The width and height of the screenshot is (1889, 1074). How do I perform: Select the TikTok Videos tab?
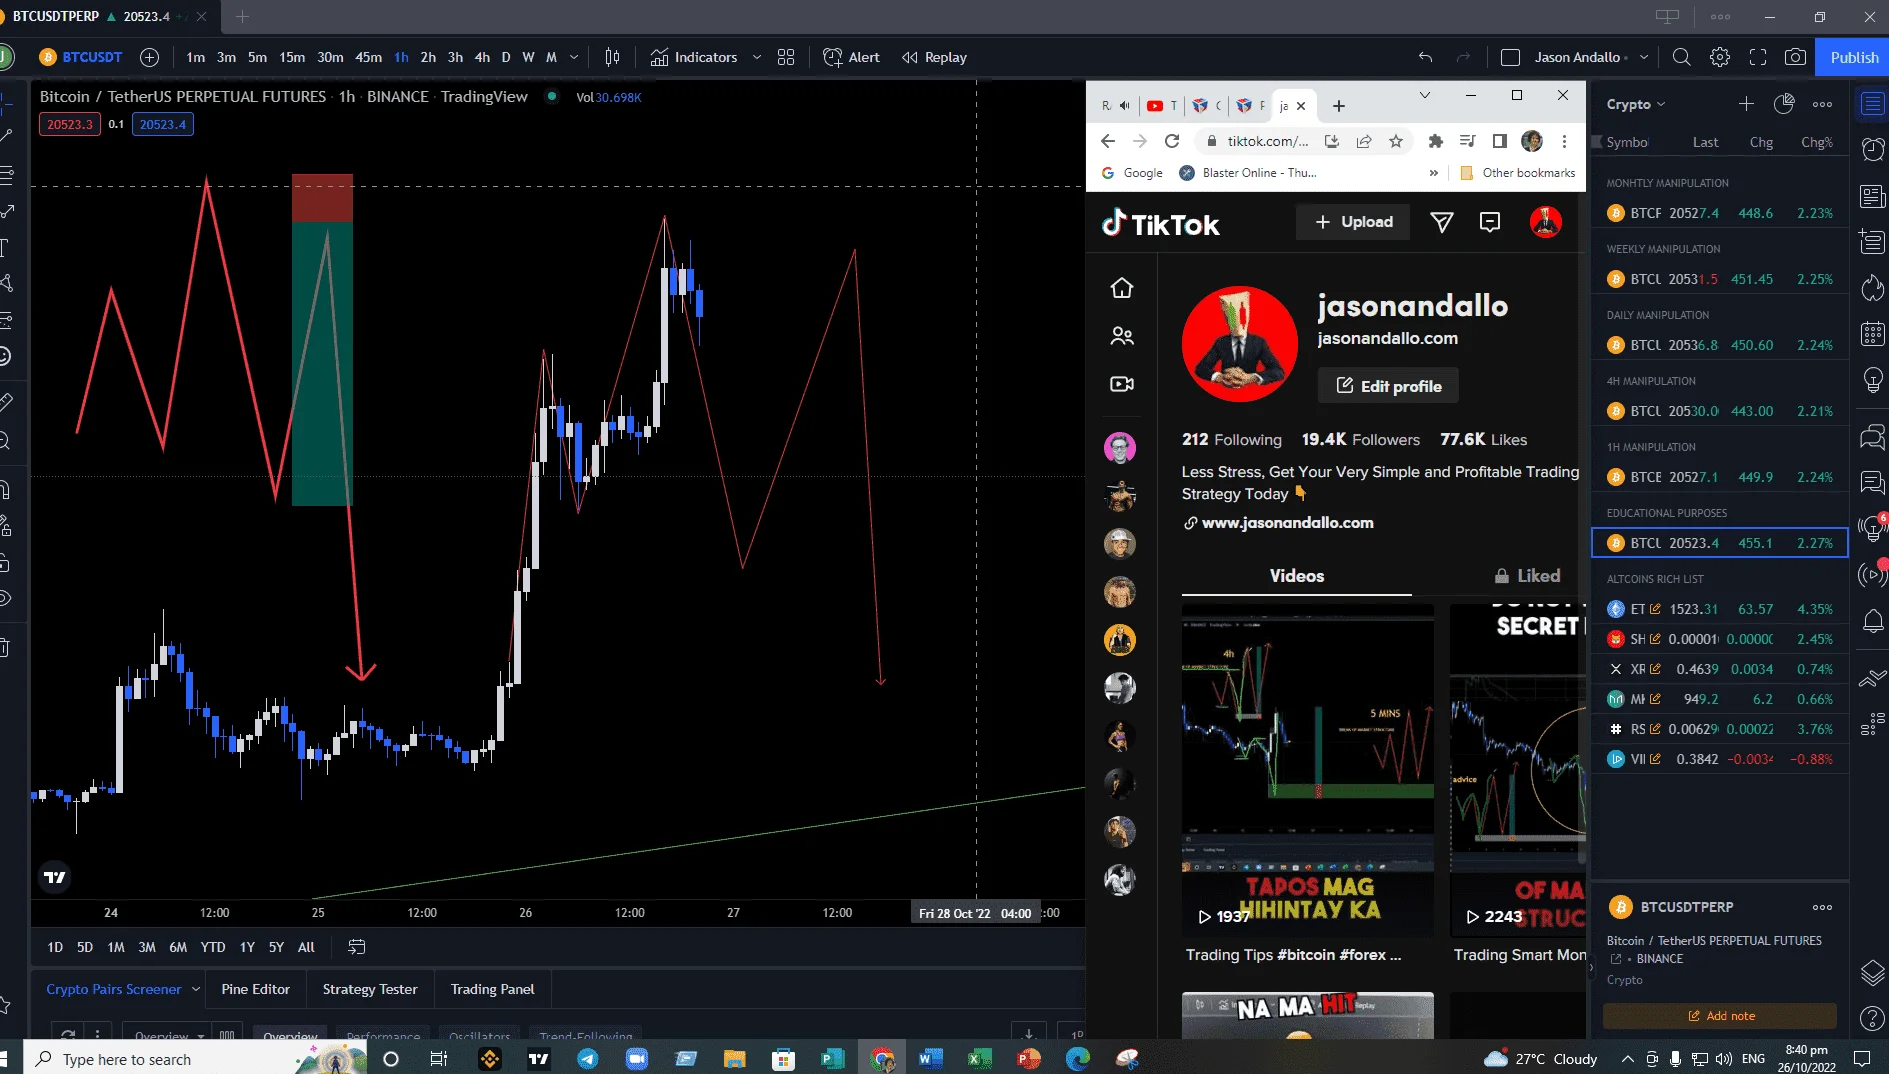click(x=1296, y=576)
